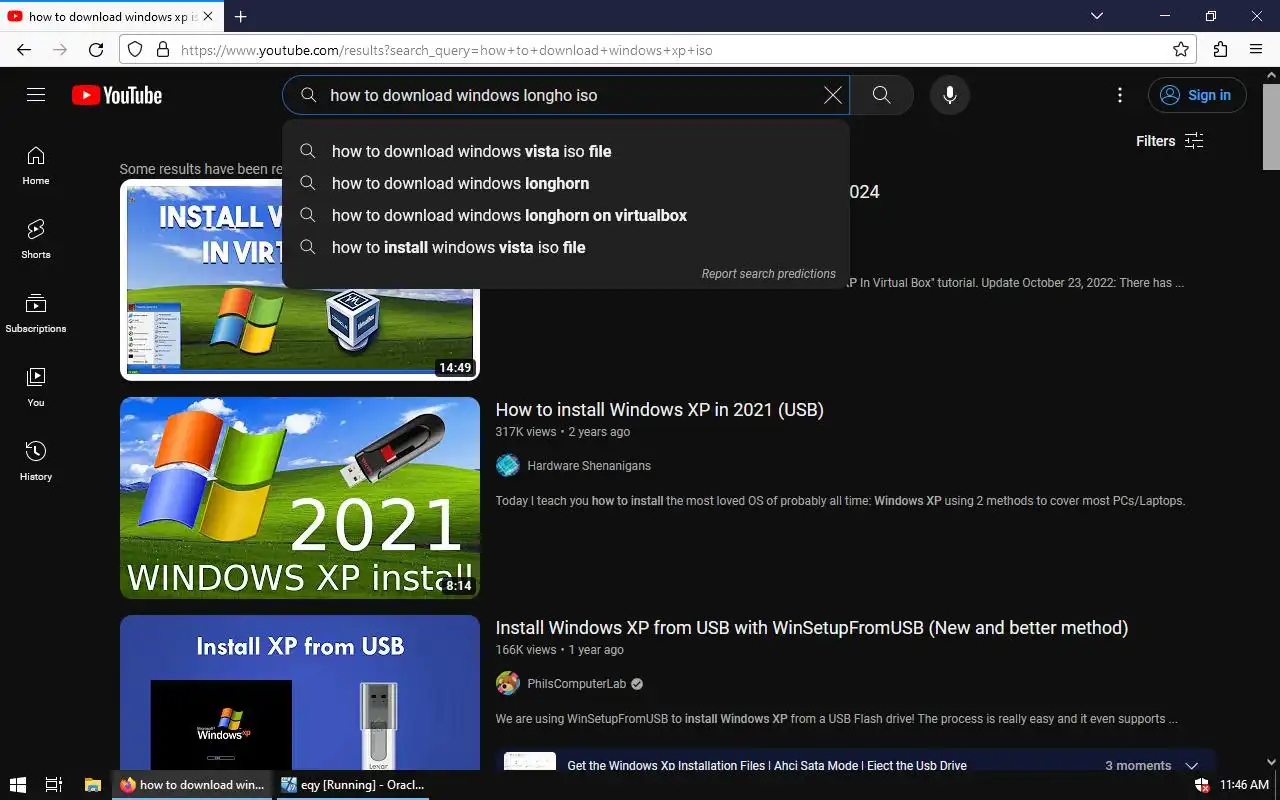Open a new browser tab

pos(240,16)
